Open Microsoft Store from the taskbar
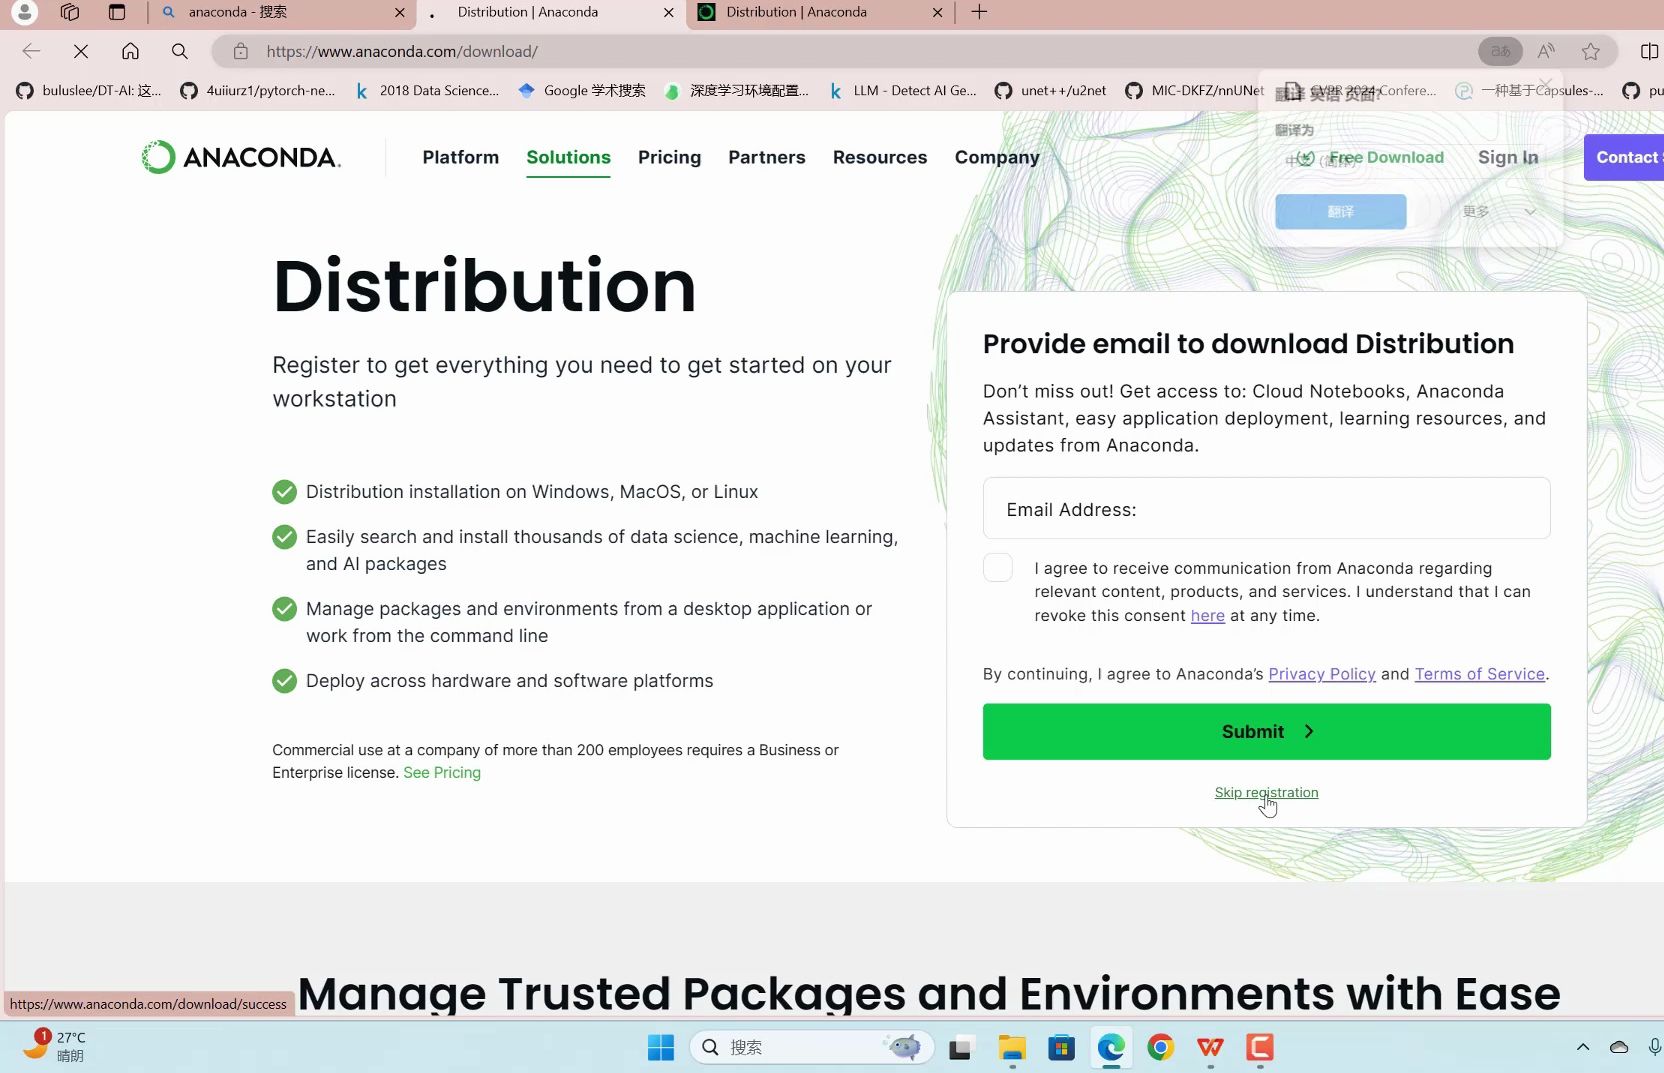Screen dimensions: 1664x1073 point(1061,1047)
